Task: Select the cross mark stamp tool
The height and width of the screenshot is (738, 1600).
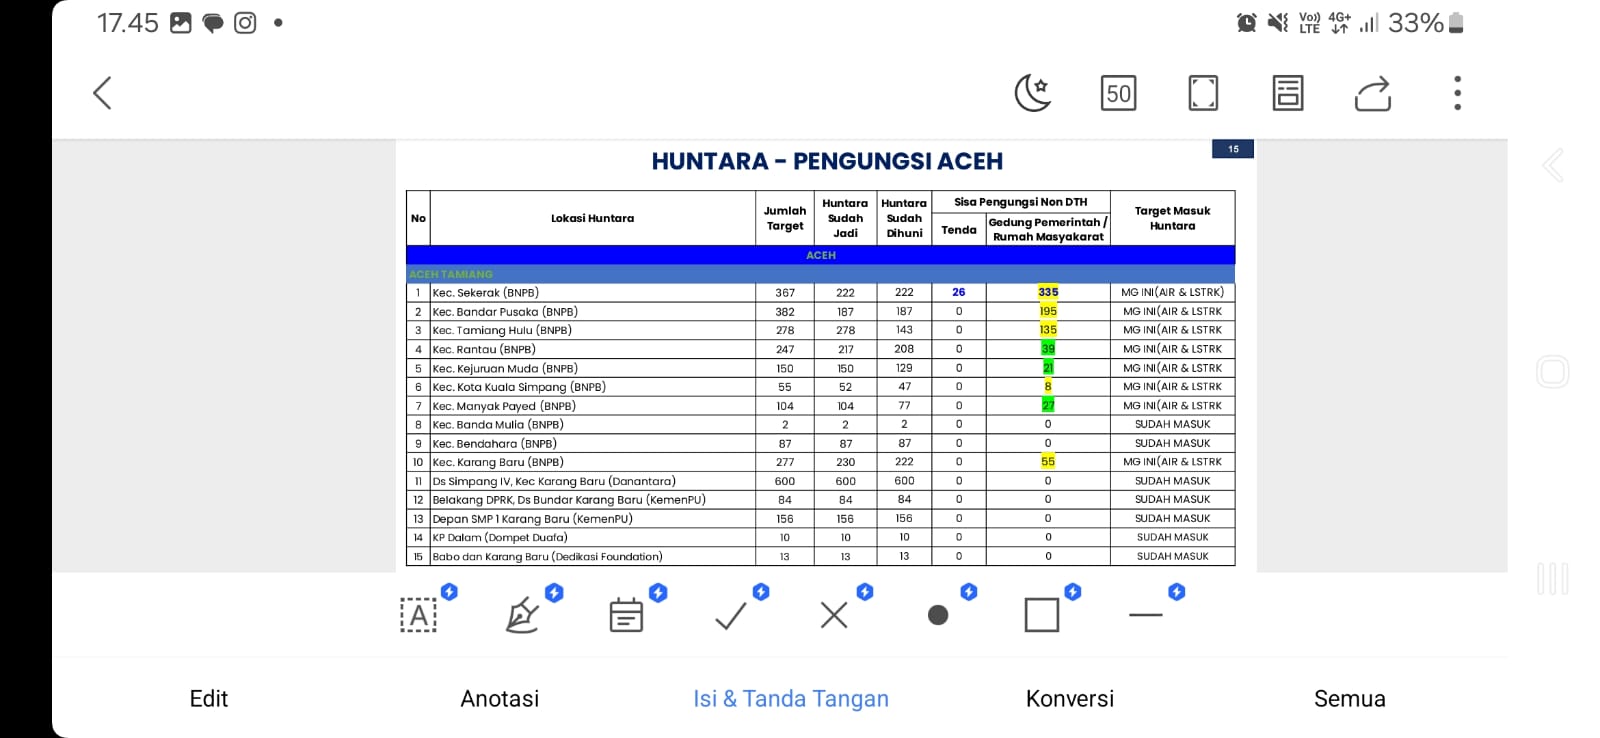Action: pyautogui.click(x=834, y=614)
